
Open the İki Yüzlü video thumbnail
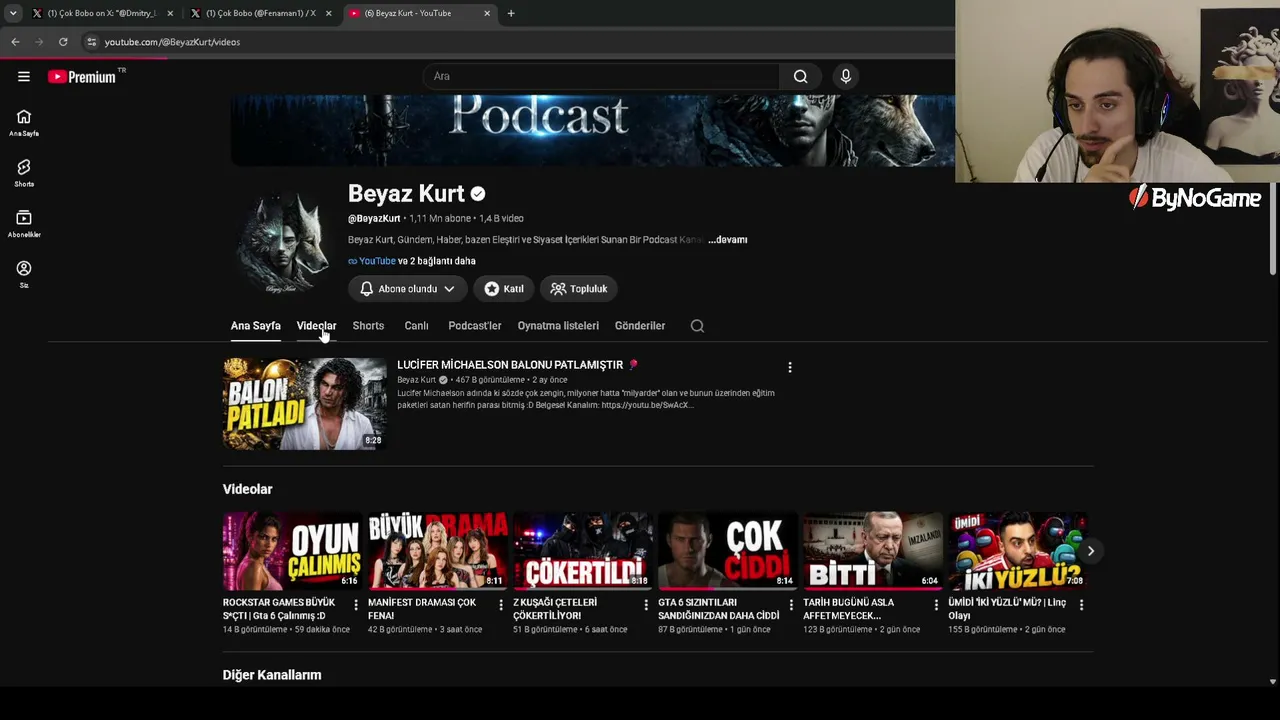[x=1017, y=551]
